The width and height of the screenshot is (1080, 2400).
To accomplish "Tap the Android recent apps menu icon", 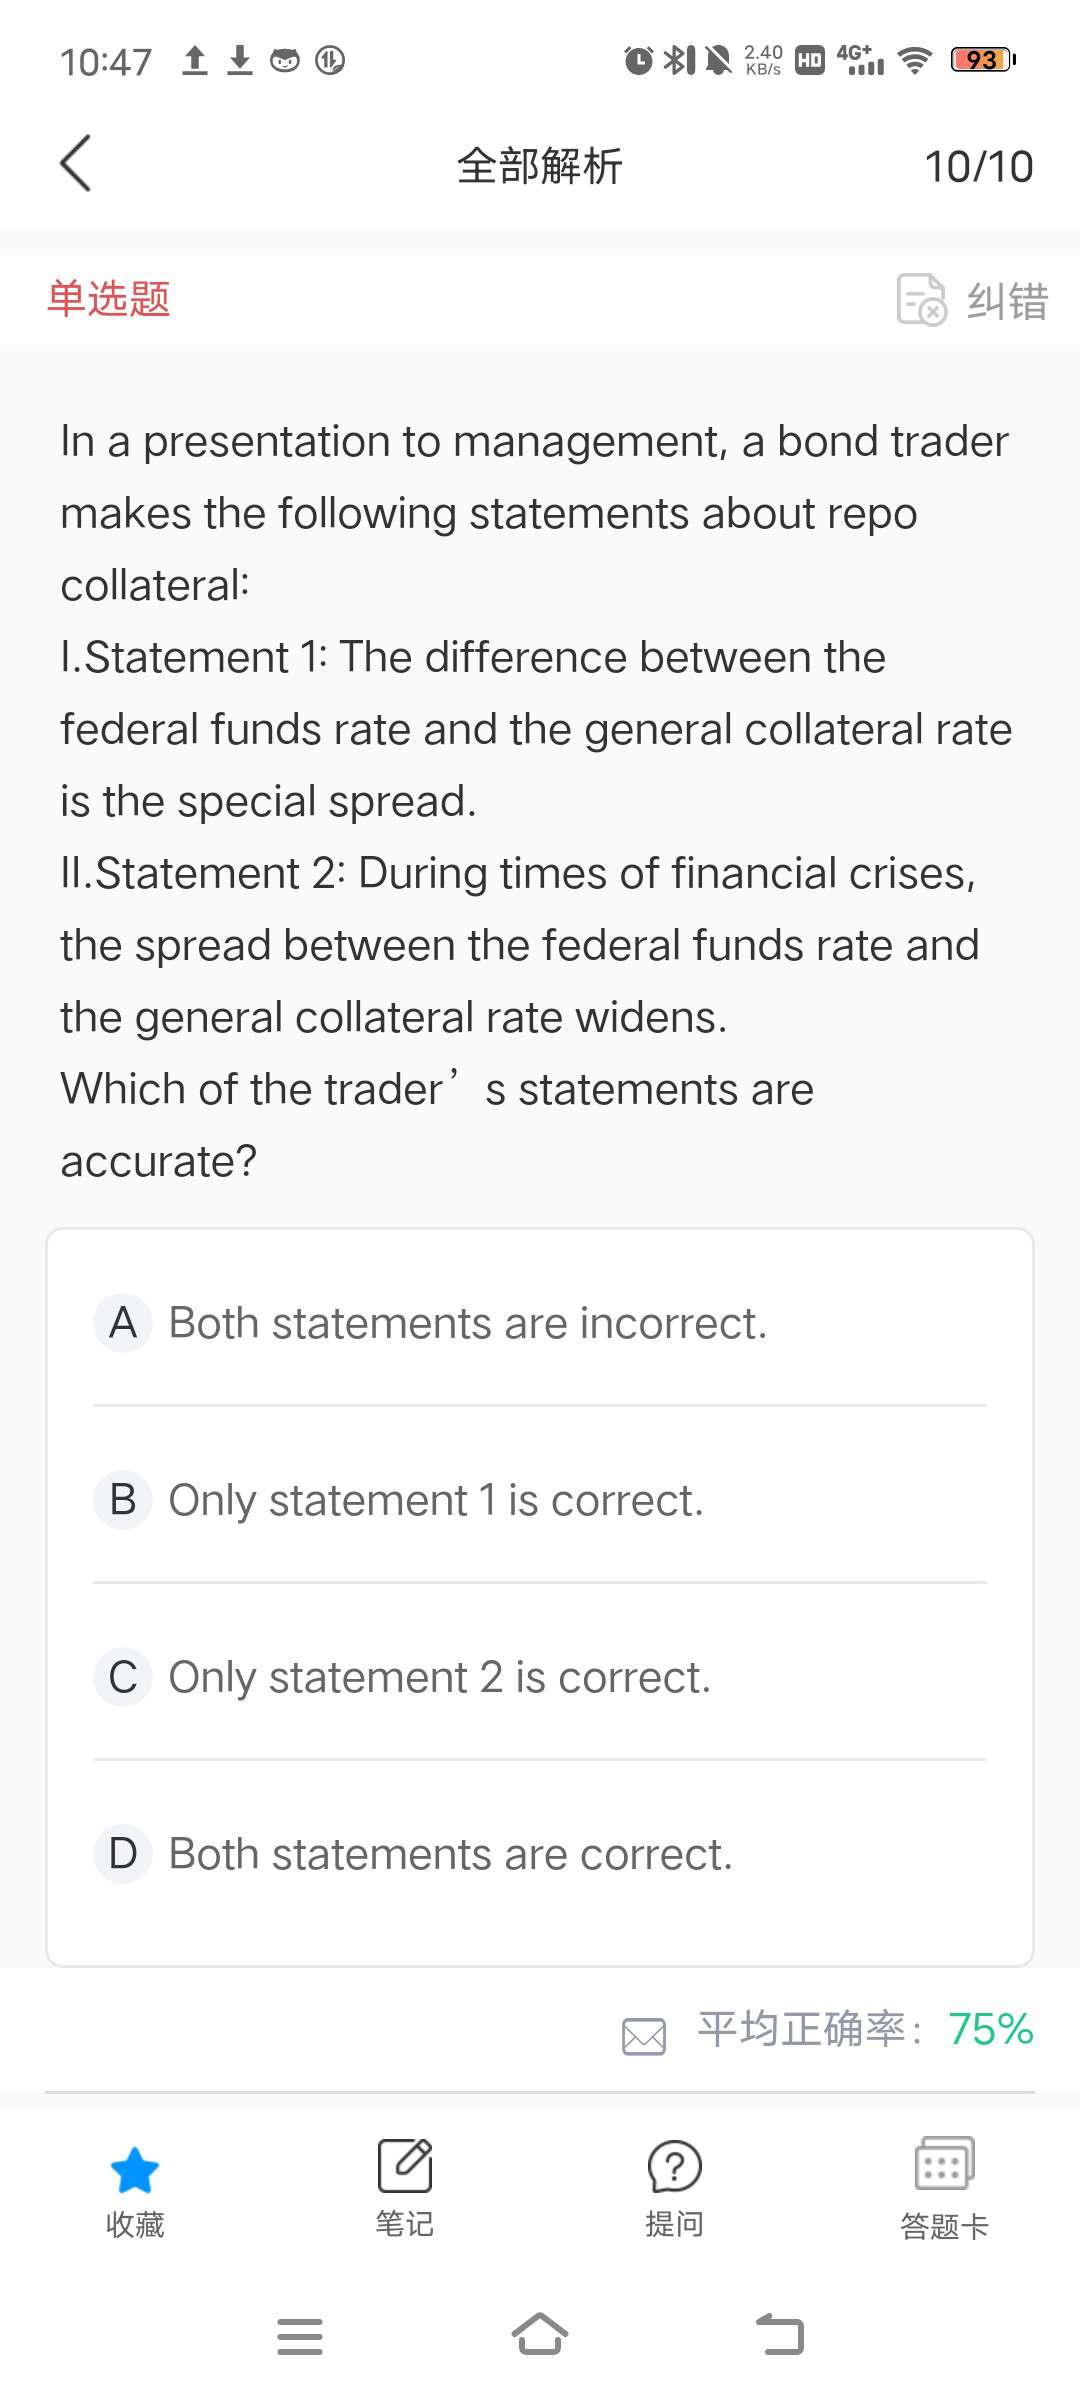I will point(299,2336).
